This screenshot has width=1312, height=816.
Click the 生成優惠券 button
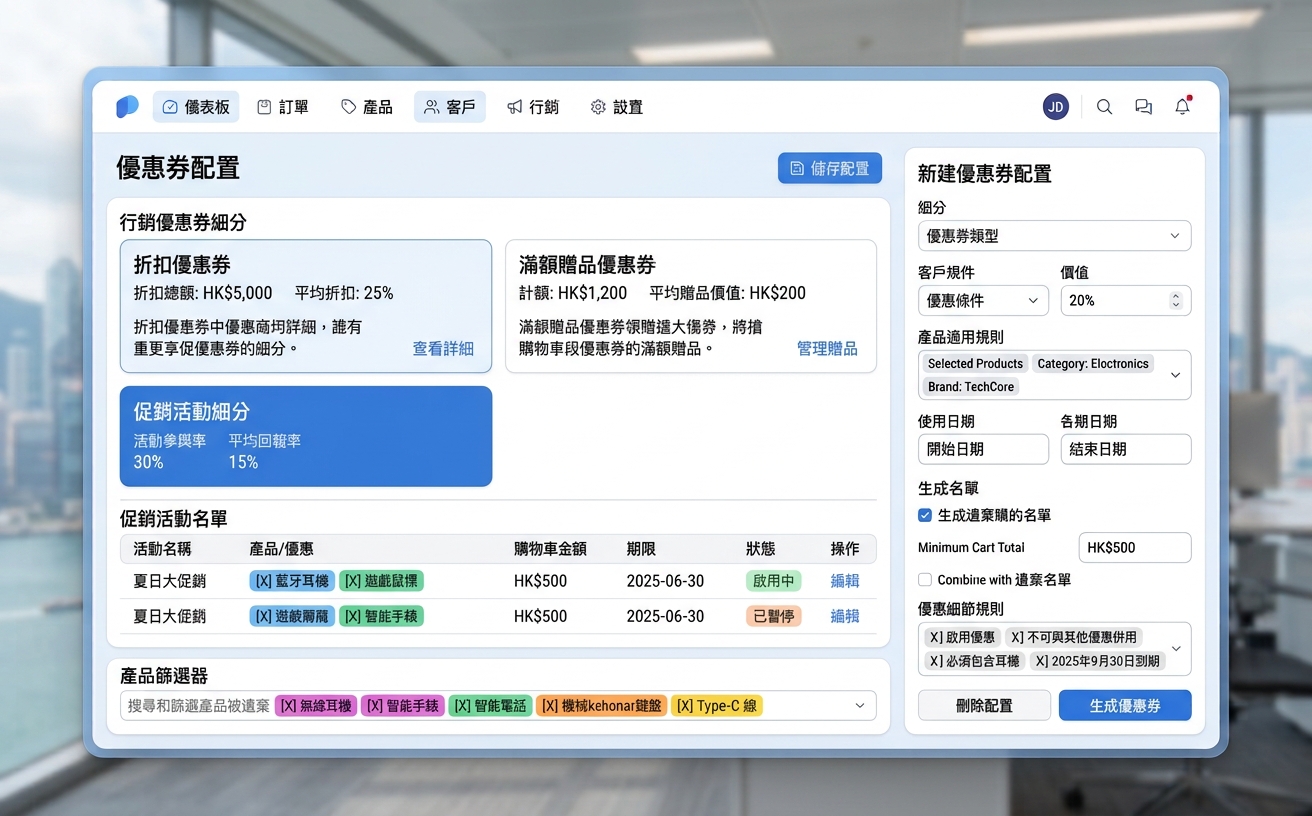point(1125,705)
